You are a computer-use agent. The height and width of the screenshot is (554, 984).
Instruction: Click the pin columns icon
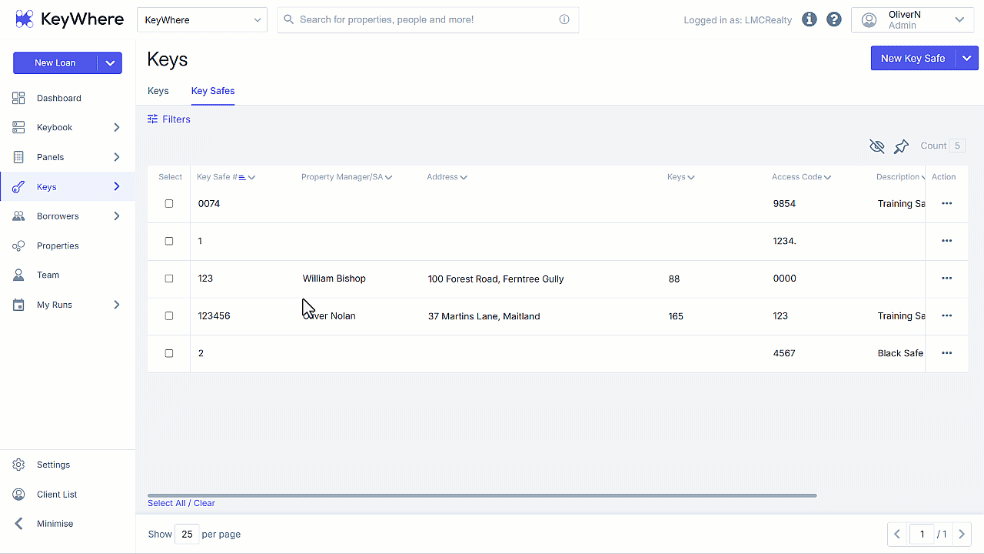901,146
